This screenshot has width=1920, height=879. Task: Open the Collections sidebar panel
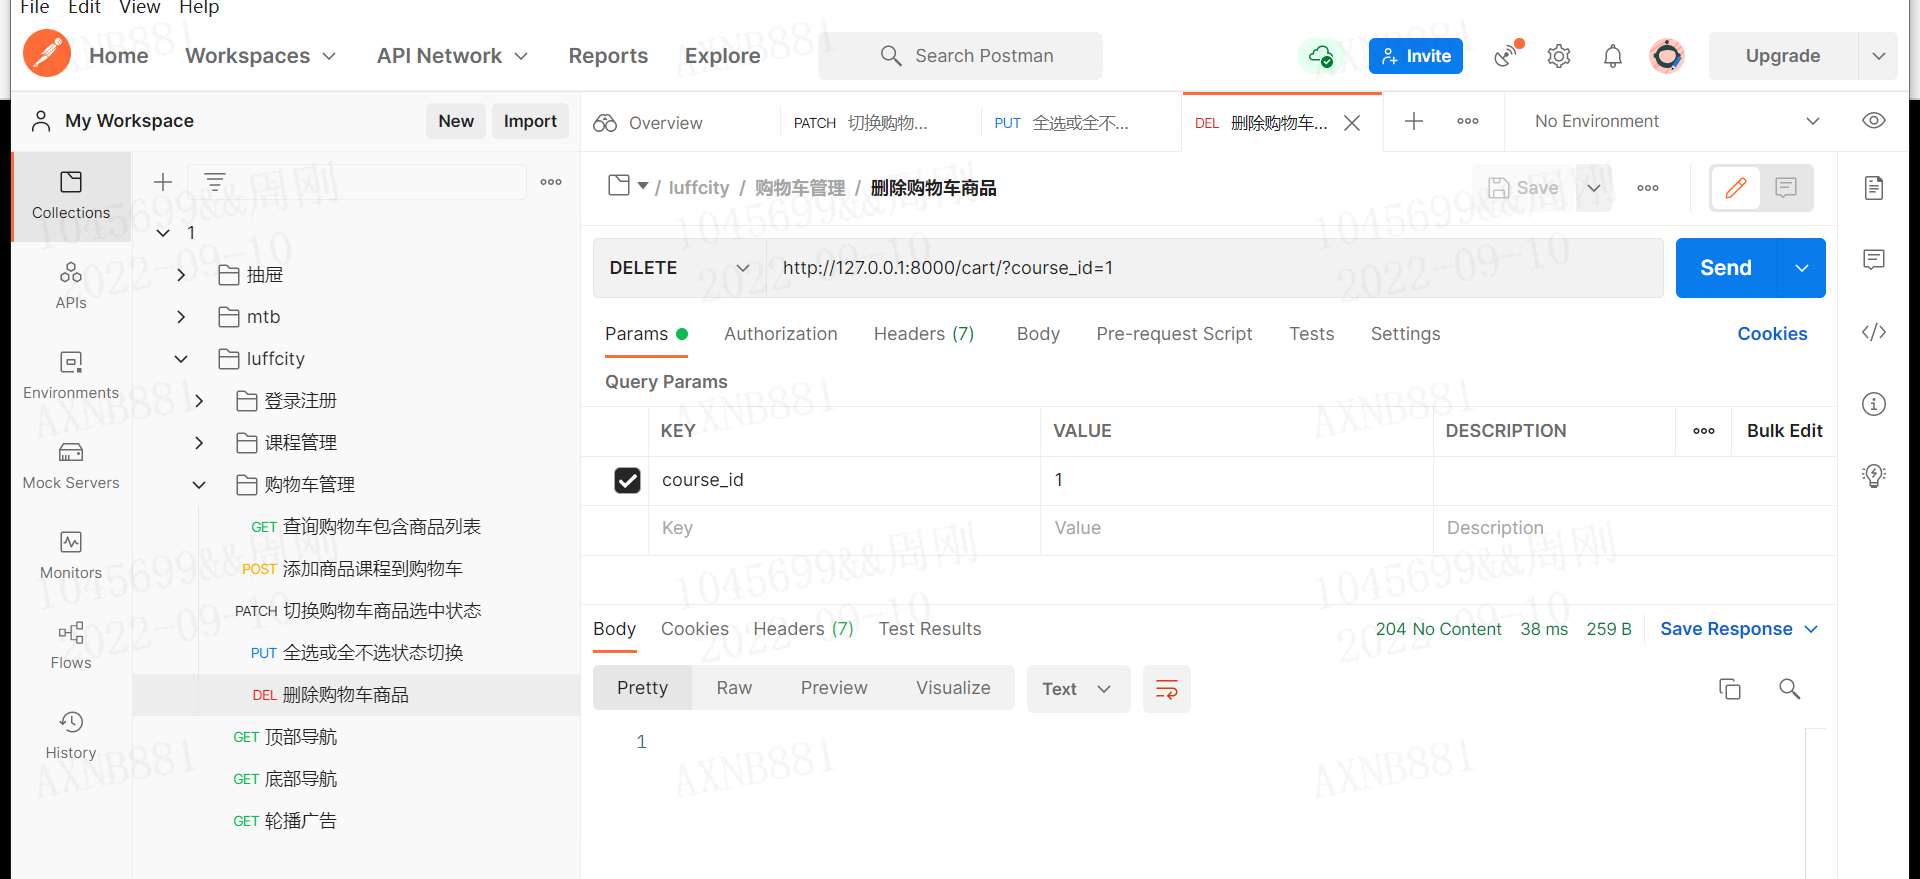click(71, 196)
